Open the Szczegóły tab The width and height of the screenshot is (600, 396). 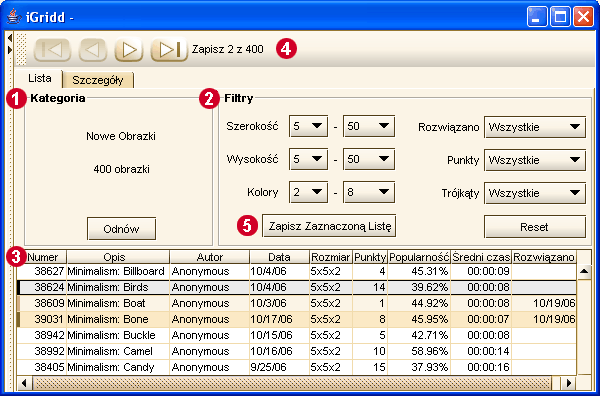pyautogui.click(x=98, y=80)
